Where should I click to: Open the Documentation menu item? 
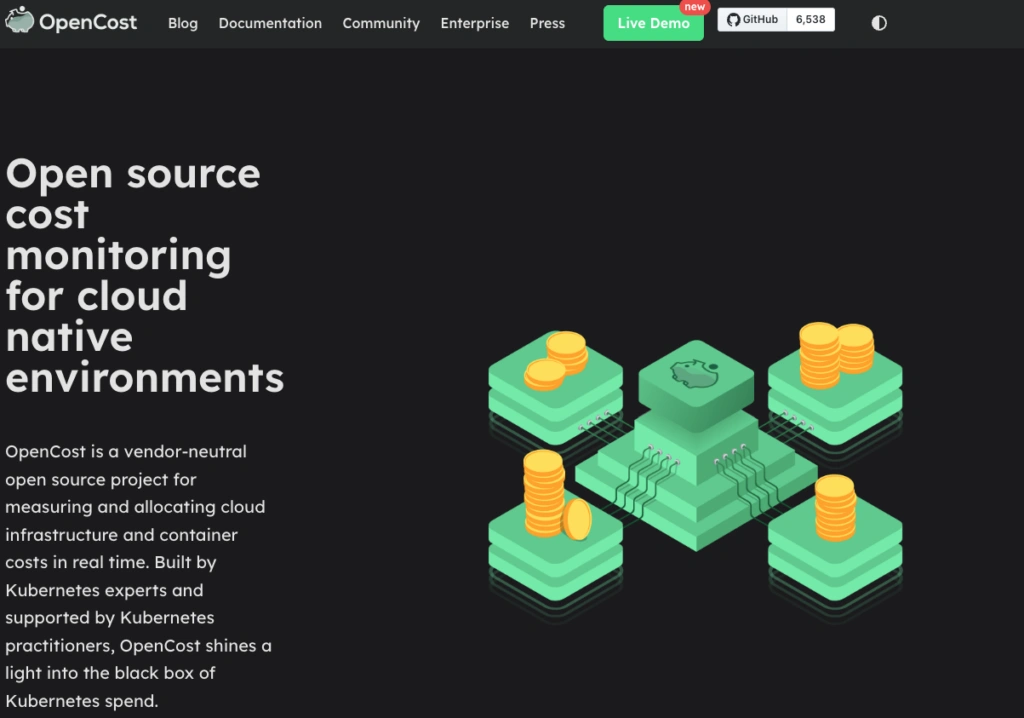coord(270,23)
